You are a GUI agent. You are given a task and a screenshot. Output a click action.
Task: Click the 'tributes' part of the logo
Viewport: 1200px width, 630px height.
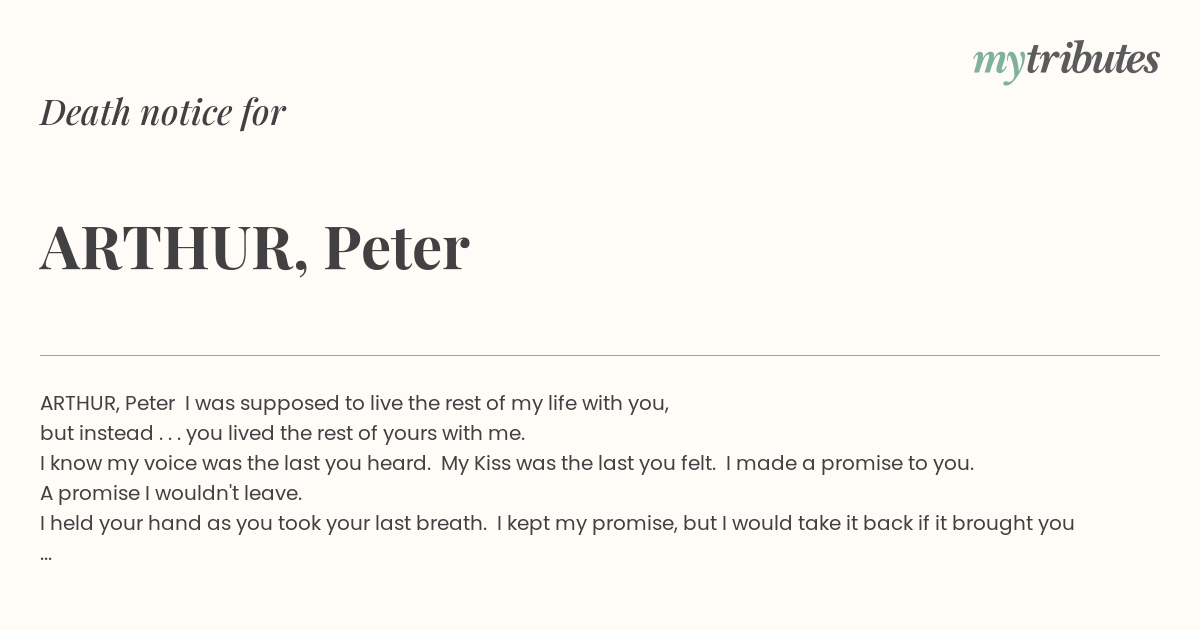[x=1093, y=59]
